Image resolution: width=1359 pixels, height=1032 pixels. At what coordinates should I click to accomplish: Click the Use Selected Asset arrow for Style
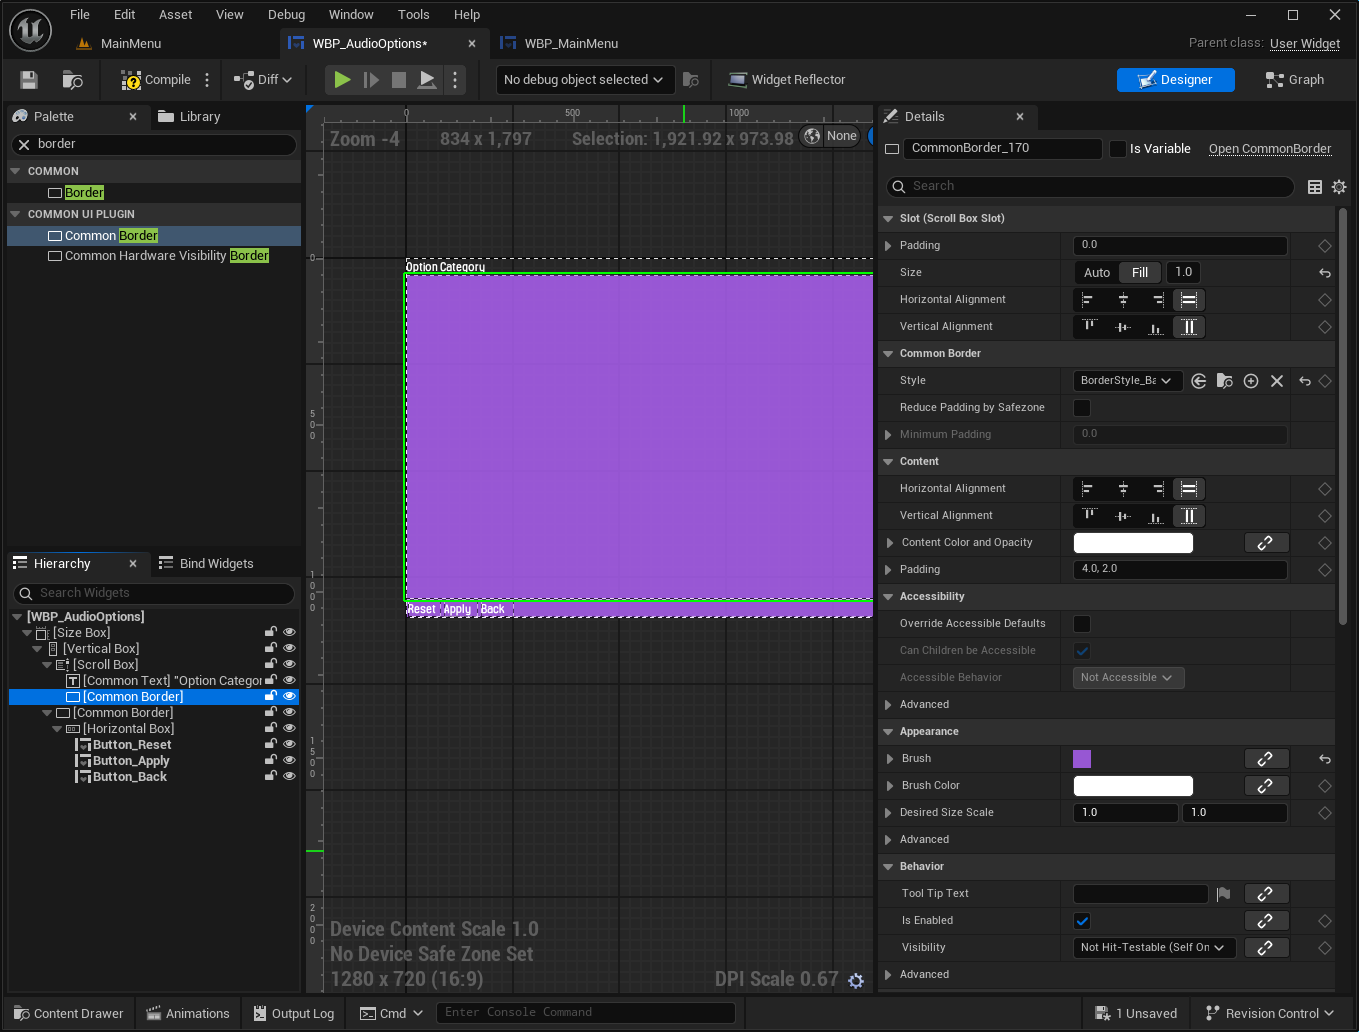[1198, 381]
